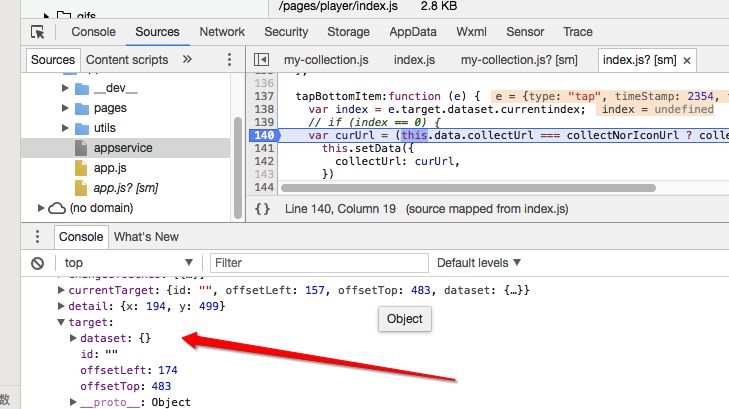Expand the __proto__ Object entry

(73, 402)
